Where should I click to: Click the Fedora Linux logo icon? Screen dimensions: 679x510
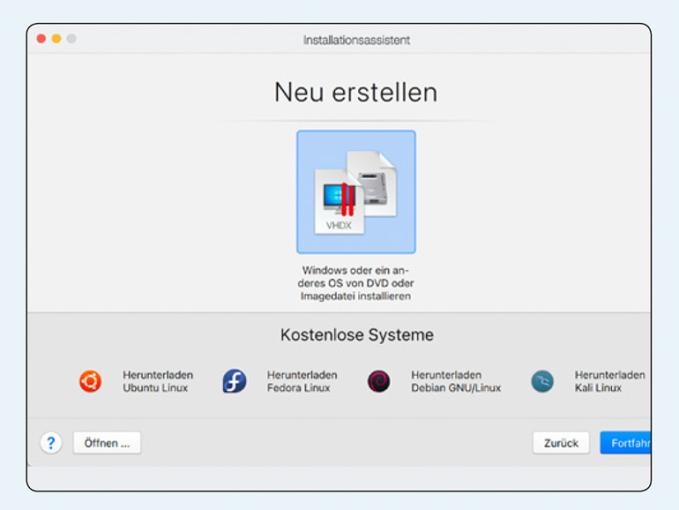[x=234, y=381]
